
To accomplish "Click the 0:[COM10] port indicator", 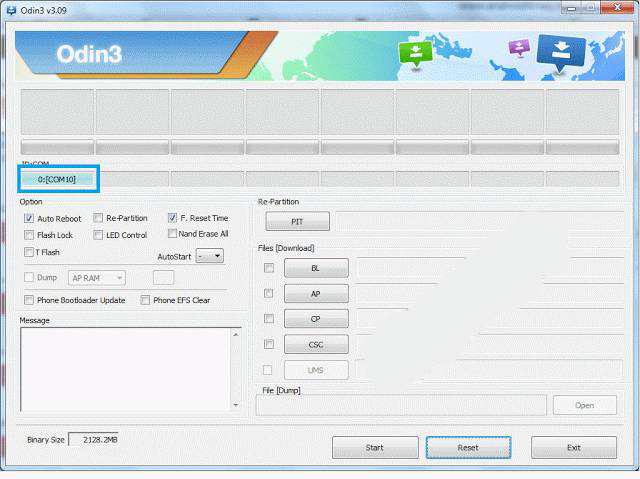I will (x=57, y=179).
